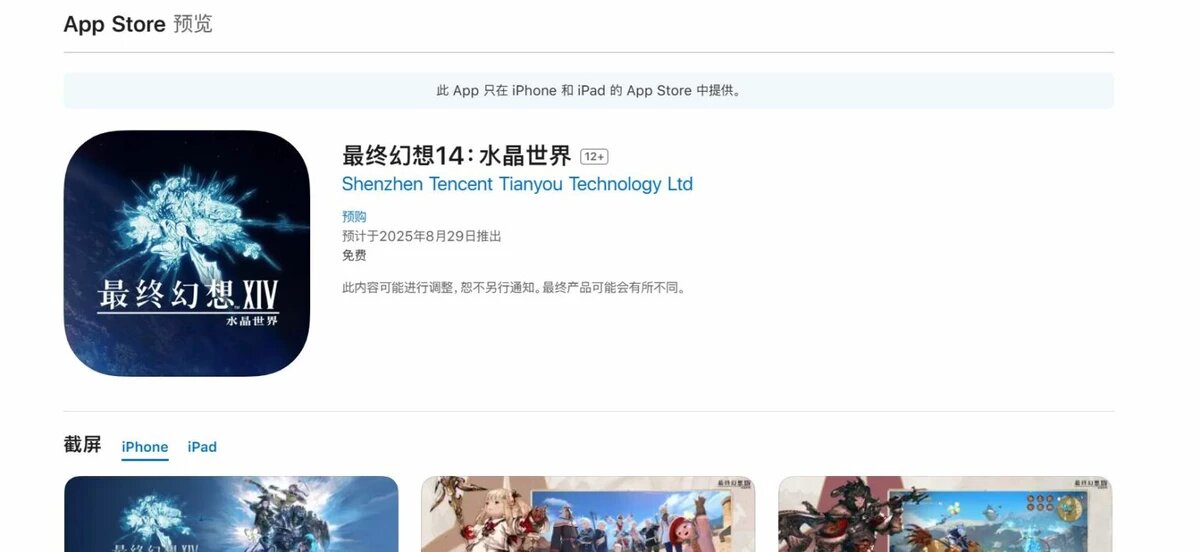This screenshot has height=552, width=1200.
Task: Click the app title 最终幻想14: 水晶世界
Action: pyautogui.click(x=457, y=156)
